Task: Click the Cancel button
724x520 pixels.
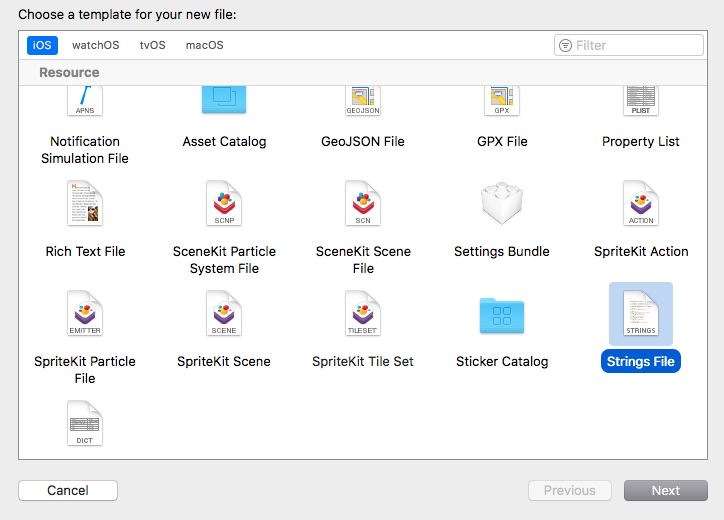Action: (x=68, y=490)
